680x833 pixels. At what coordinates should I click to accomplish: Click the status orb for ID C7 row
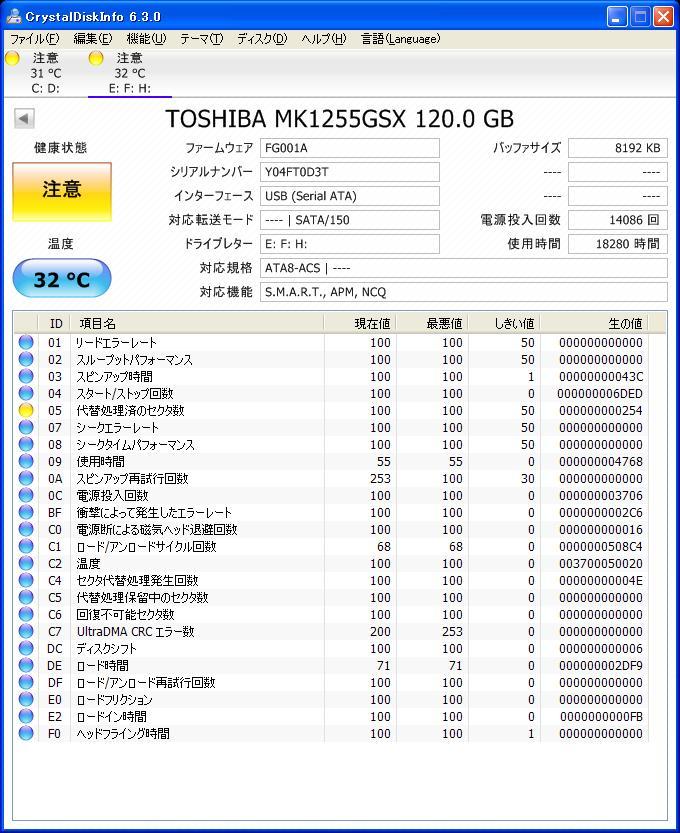pyautogui.click(x=26, y=631)
